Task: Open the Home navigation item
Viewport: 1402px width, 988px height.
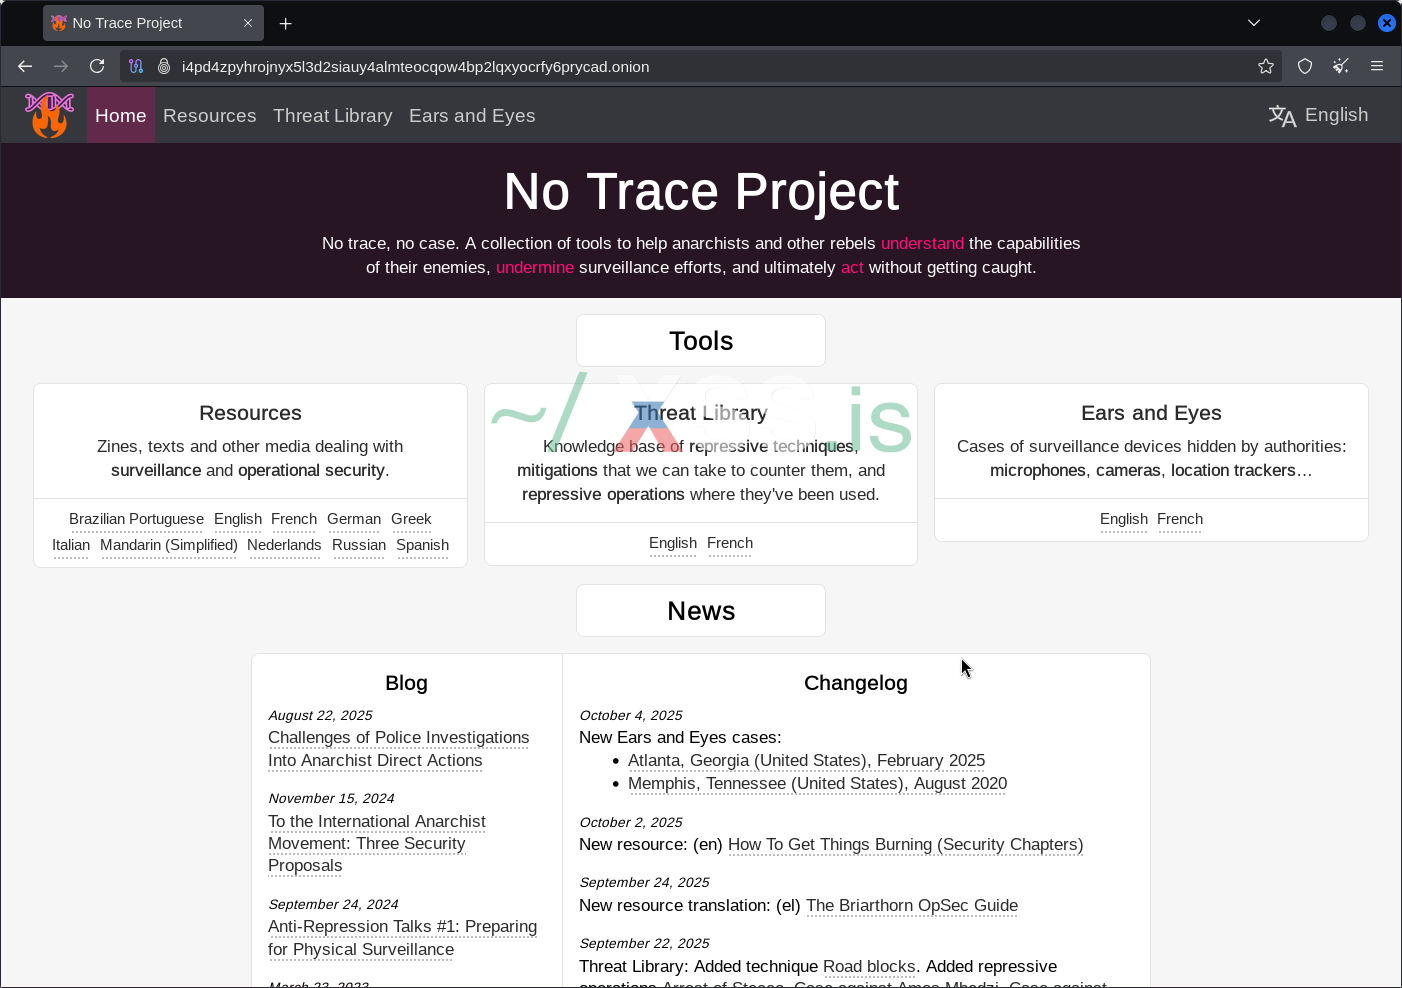Action: point(121,116)
